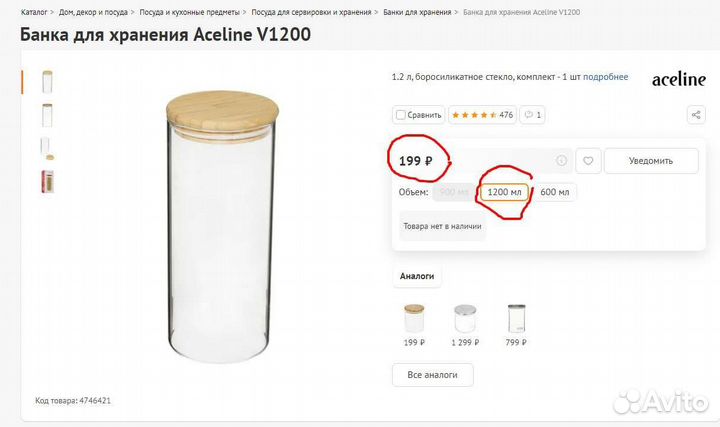Add product to favorites with heart icon
The image size is (720, 427).
pos(589,160)
